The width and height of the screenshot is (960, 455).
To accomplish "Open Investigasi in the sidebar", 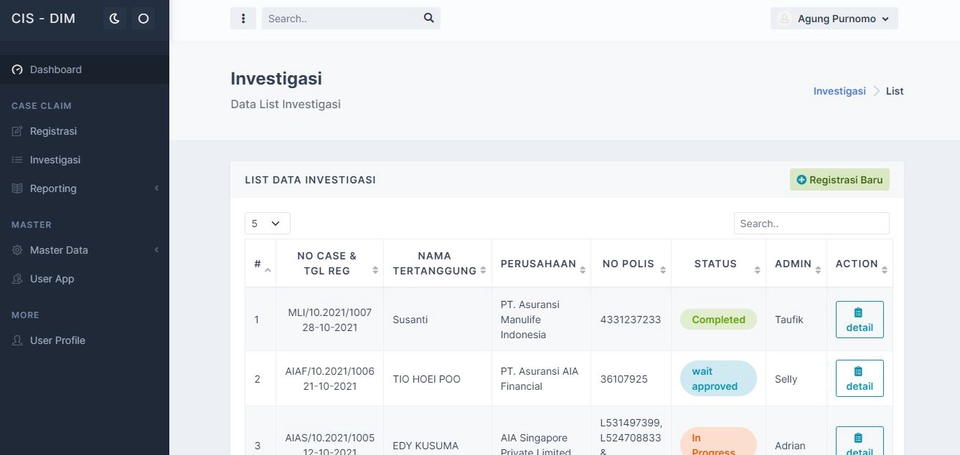I will [84, 160].
